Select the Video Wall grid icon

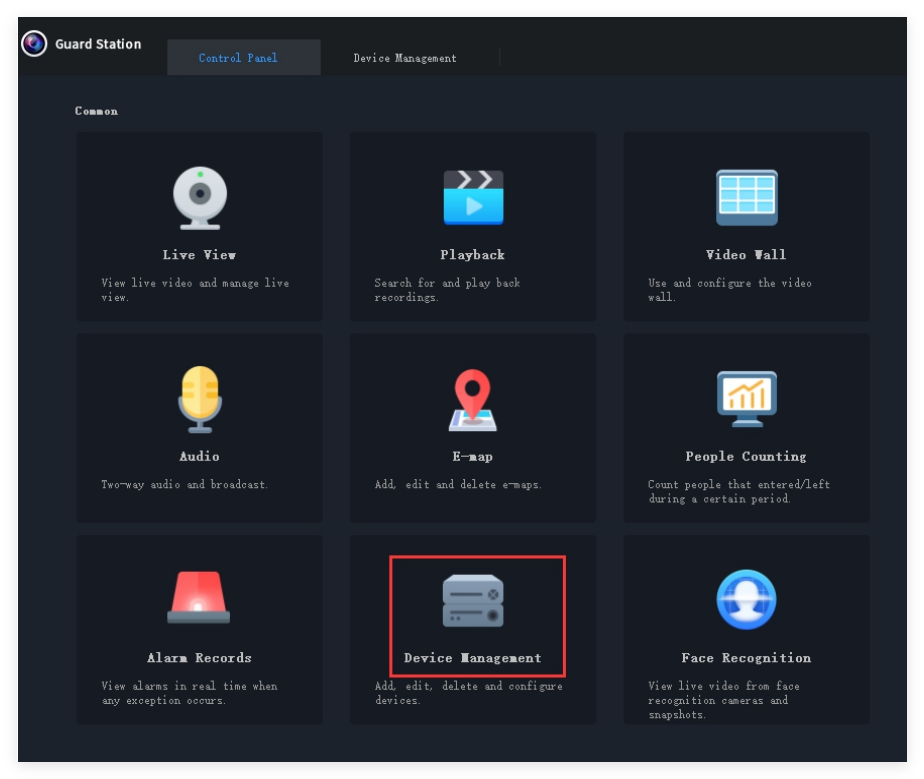point(746,198)
